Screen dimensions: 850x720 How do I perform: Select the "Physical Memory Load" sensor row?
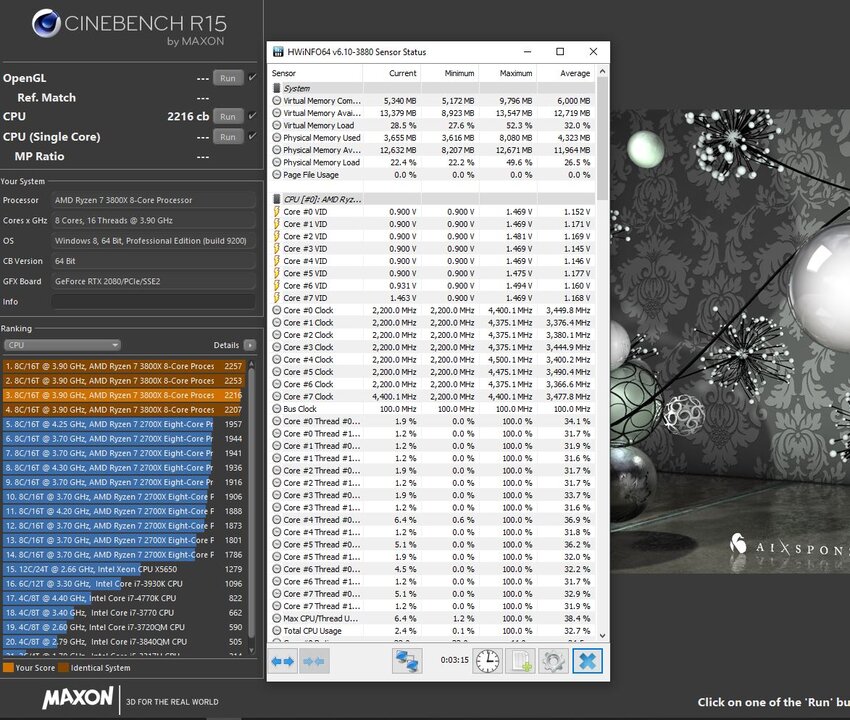click(432, 162)
